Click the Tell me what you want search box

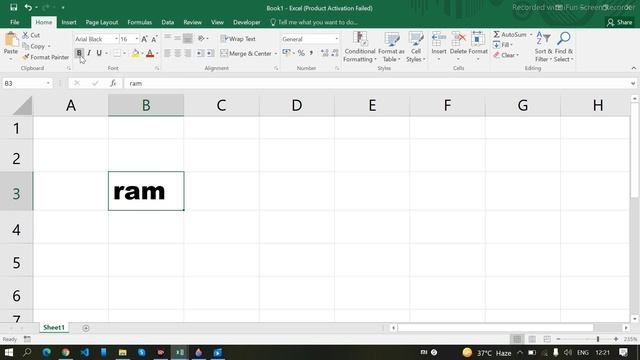(313, 22)
